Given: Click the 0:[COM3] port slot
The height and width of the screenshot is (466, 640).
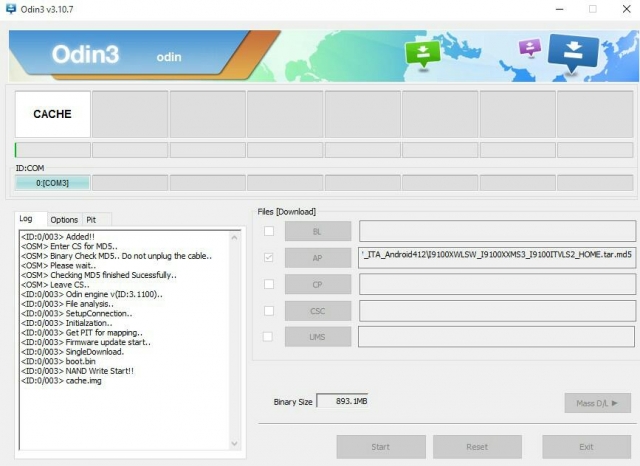Looking at the screenshot, I should pos(52,183).
